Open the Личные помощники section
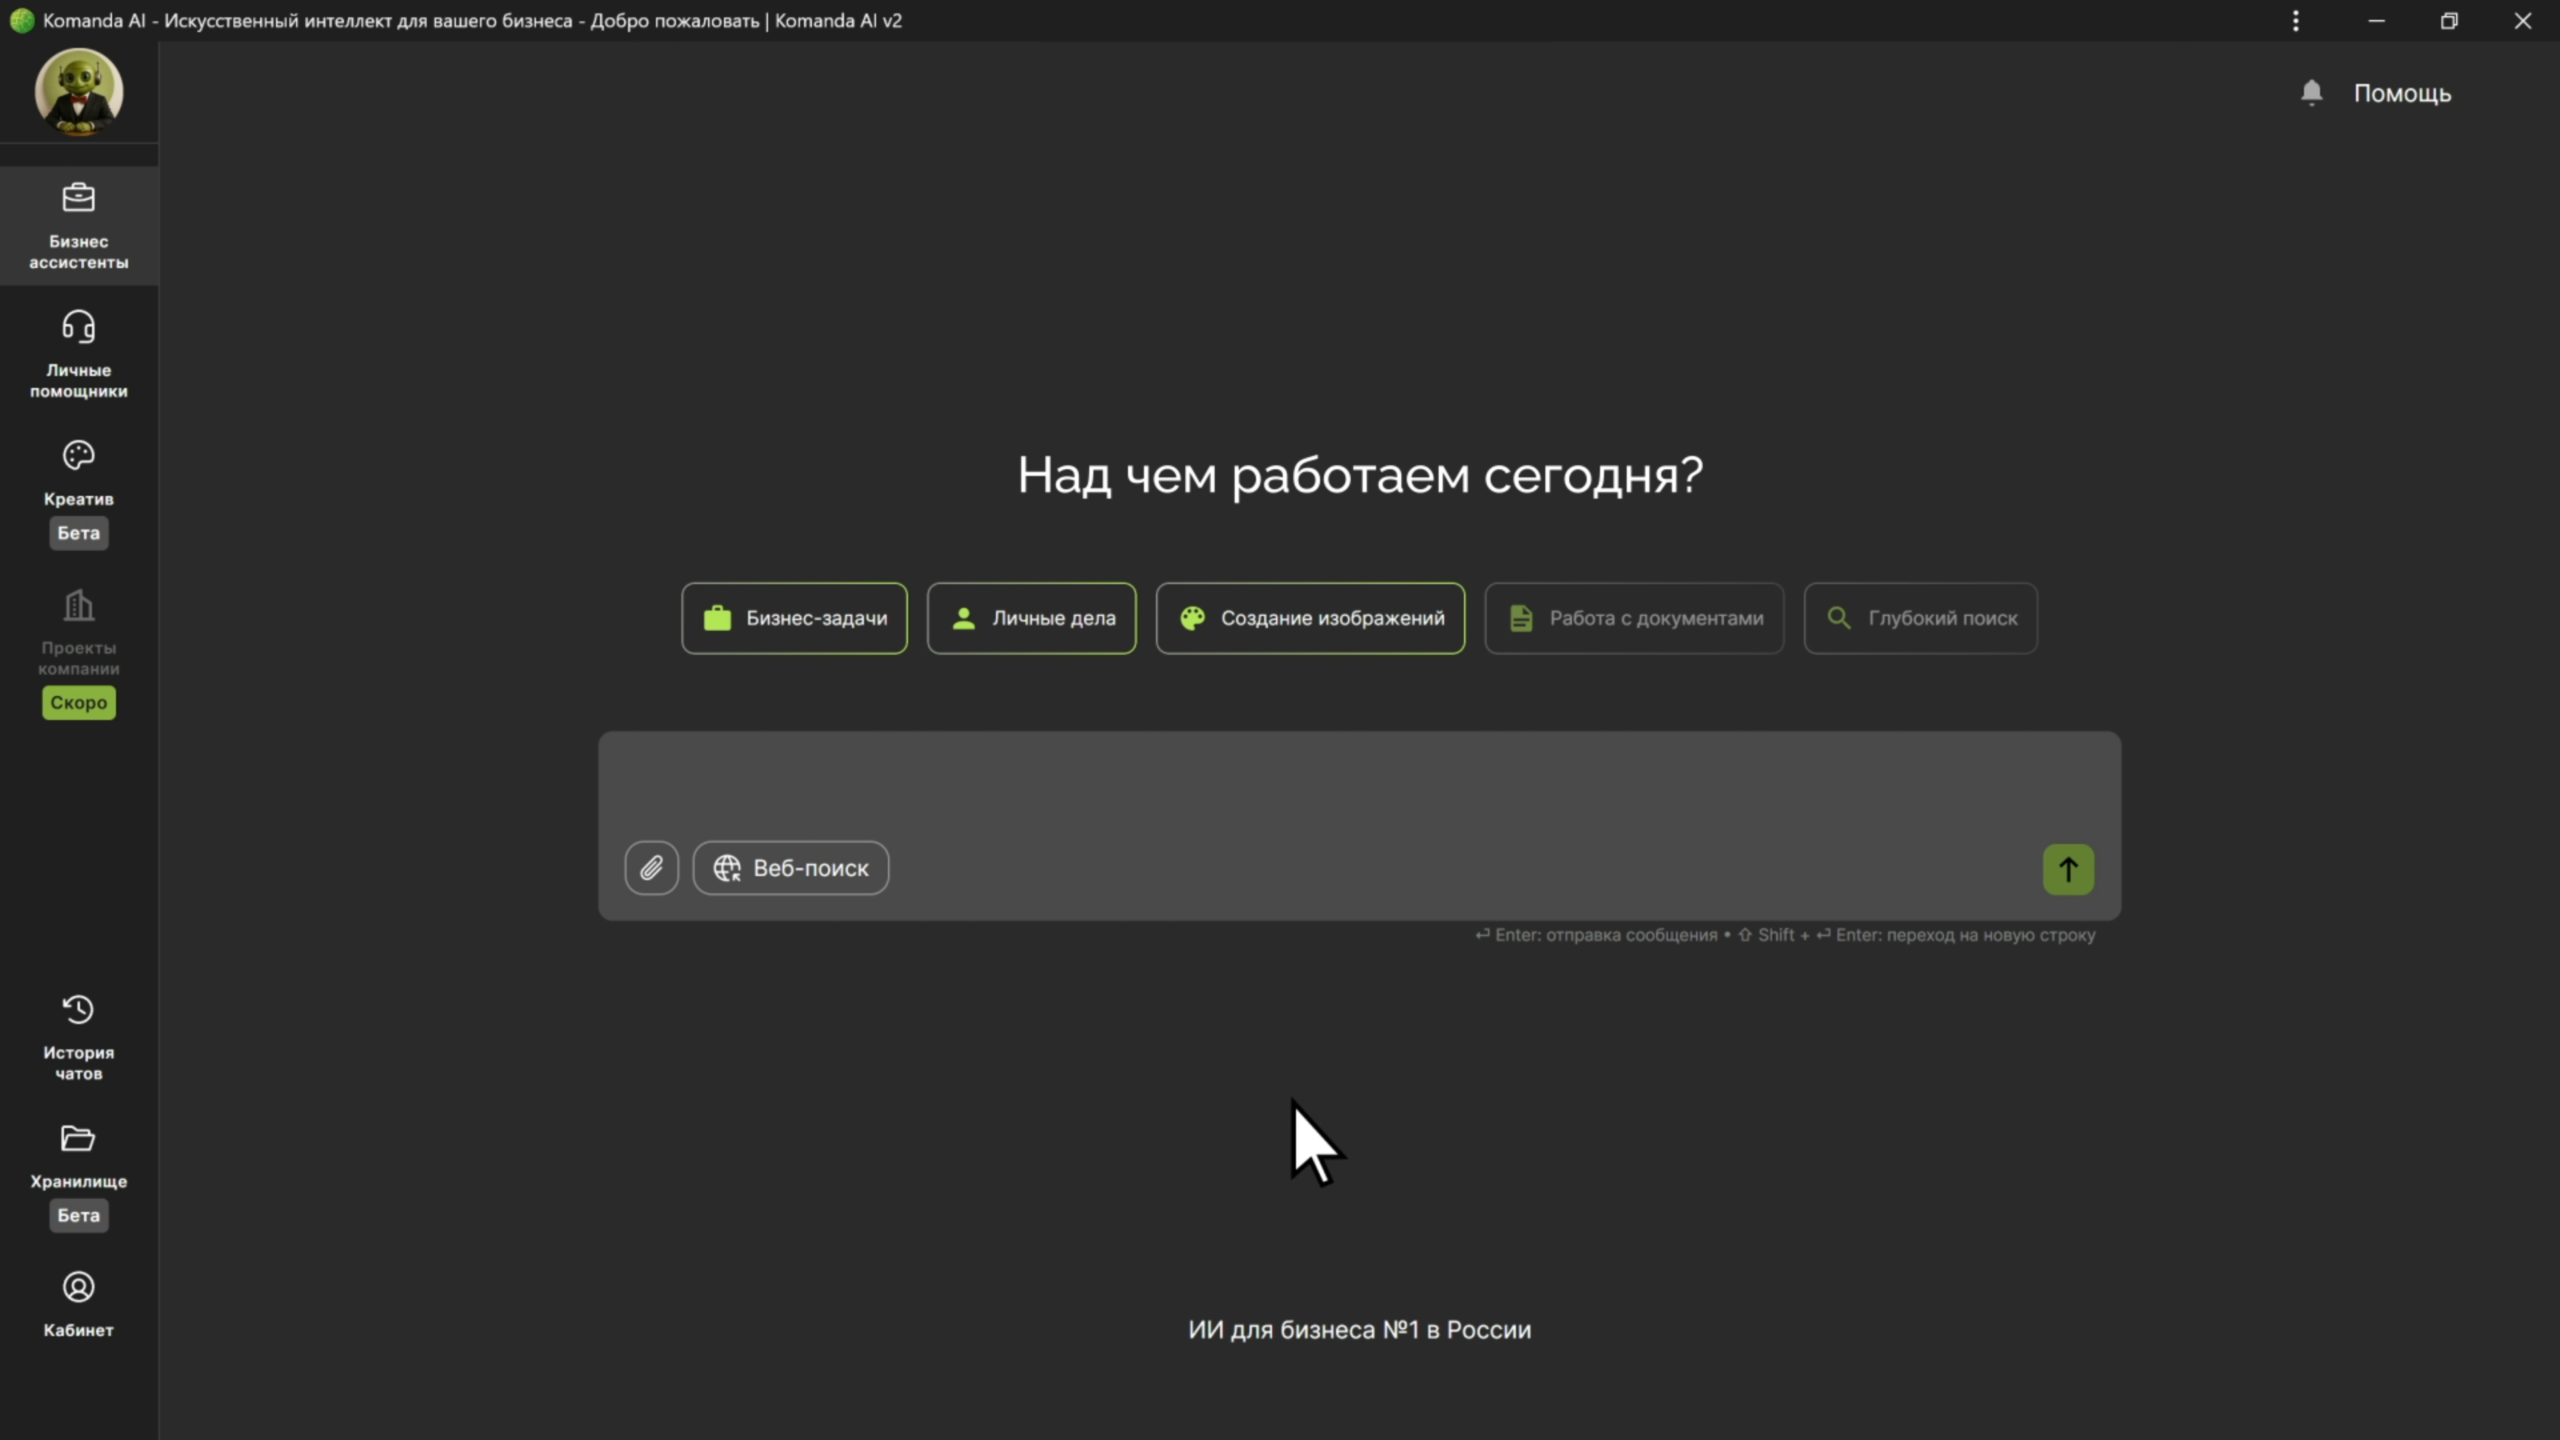2560x1440 pixels. pyautogui.click(x=78, y=352)
